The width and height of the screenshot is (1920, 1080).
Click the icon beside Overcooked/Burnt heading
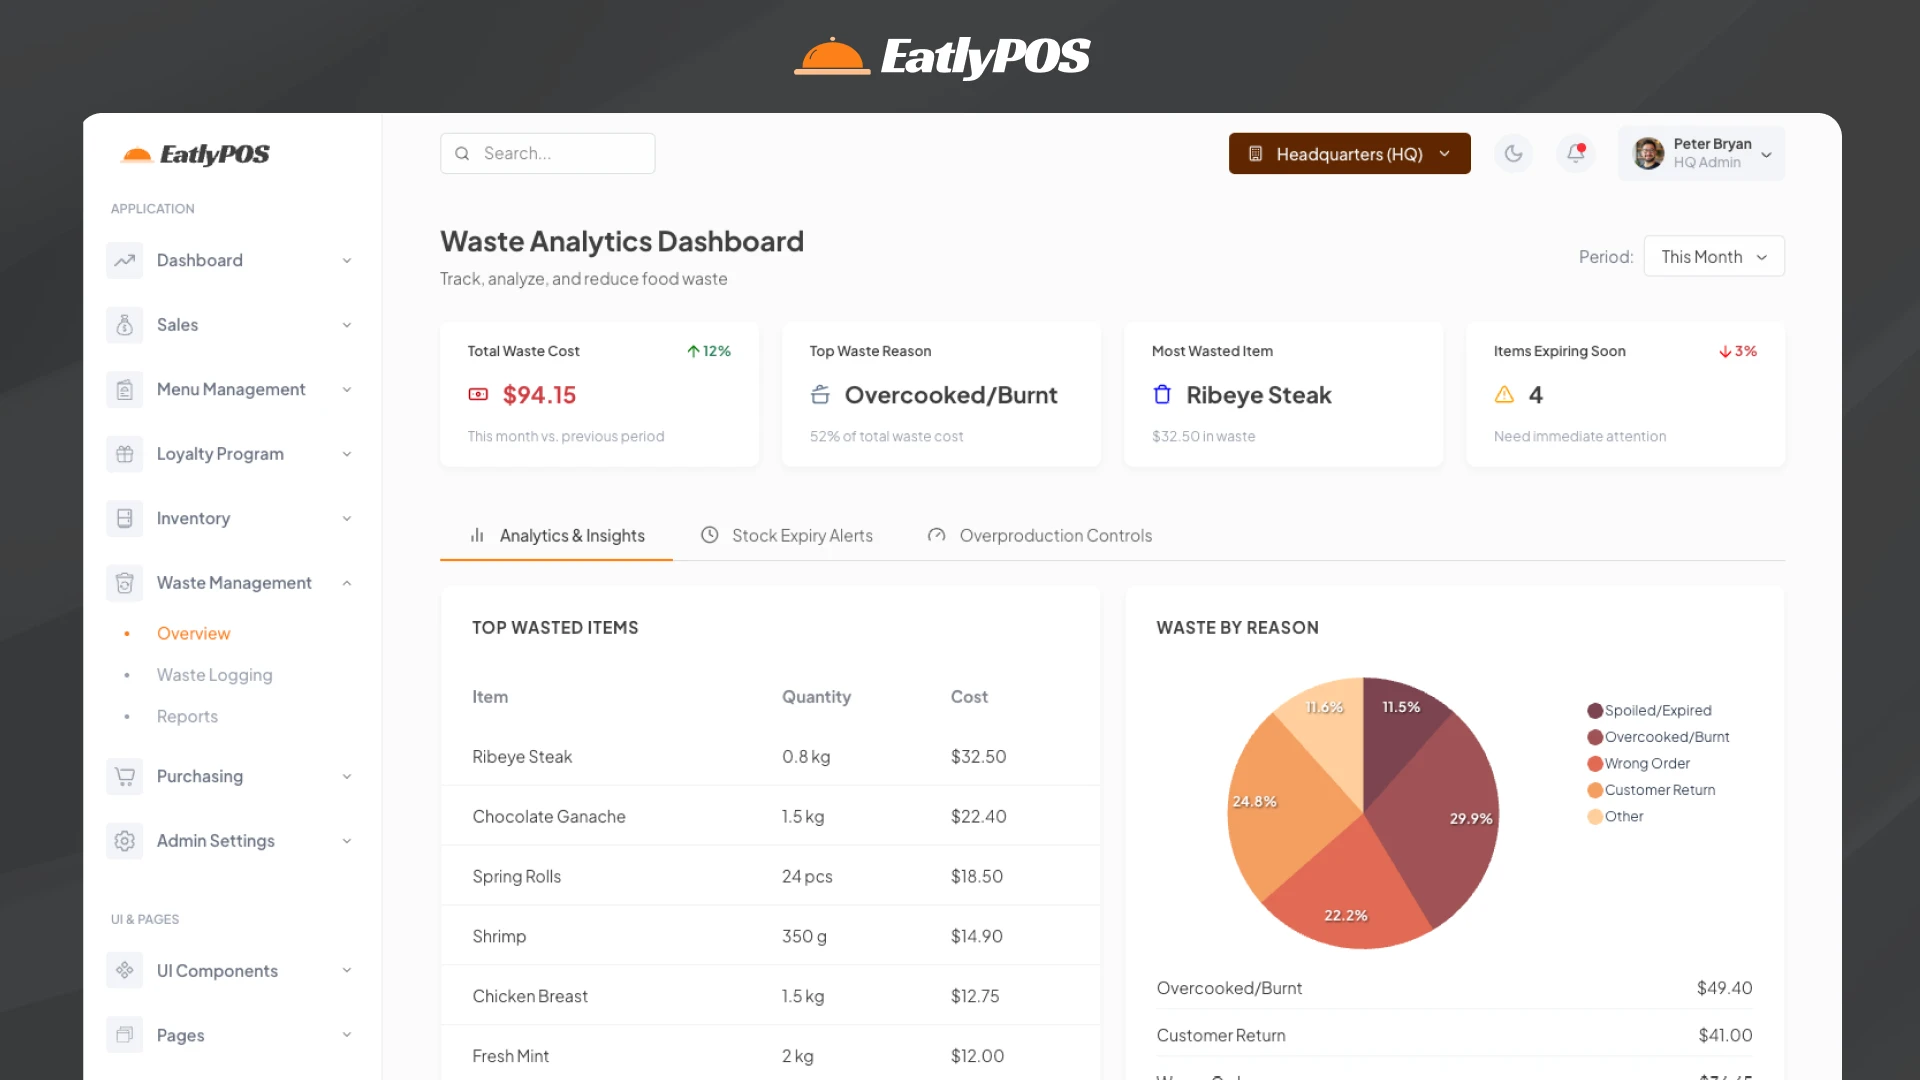point(820,395)
